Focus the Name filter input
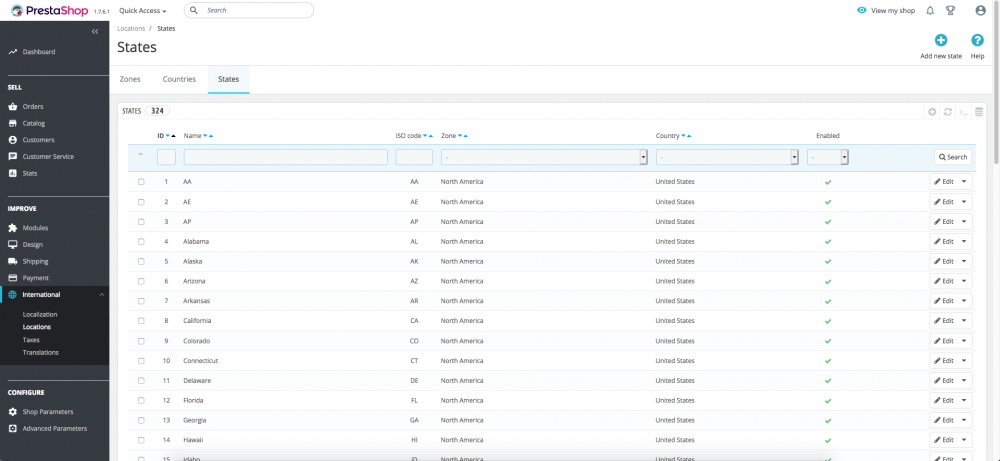The height and width of the screenshot is (461, 1000). click(x=286, y=157)
